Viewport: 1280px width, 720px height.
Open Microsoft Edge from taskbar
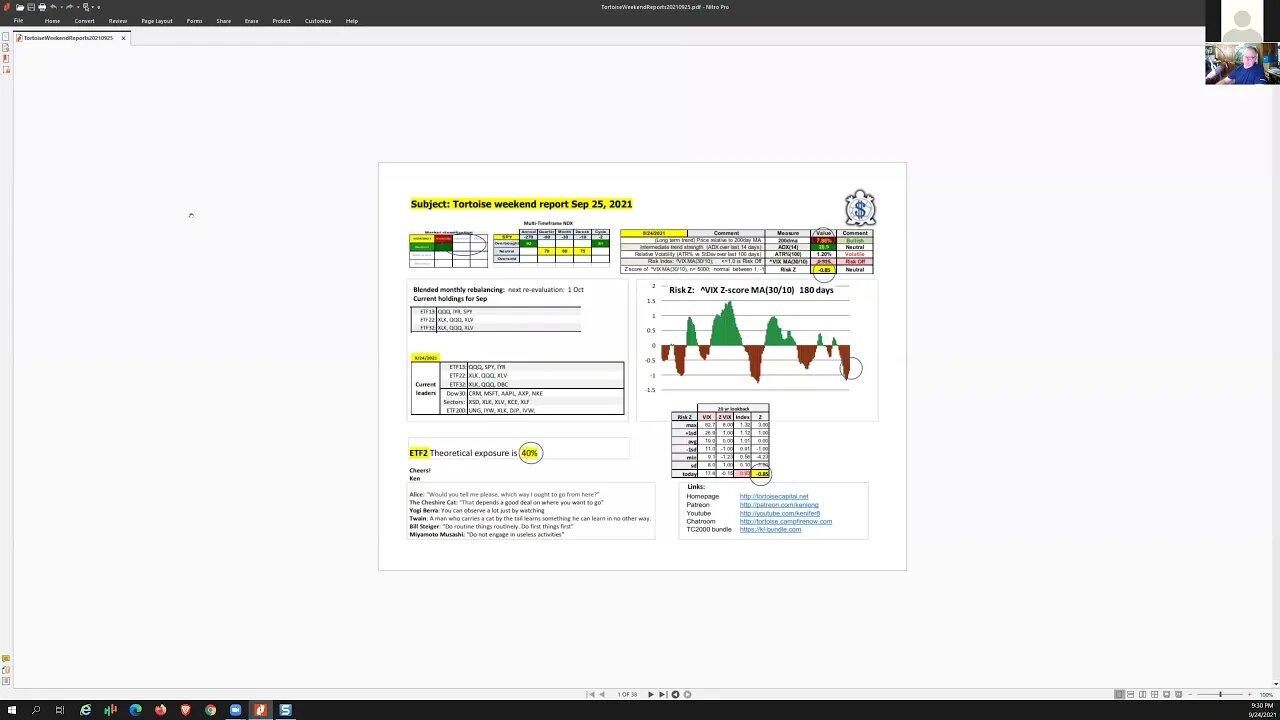click(135, 710)
